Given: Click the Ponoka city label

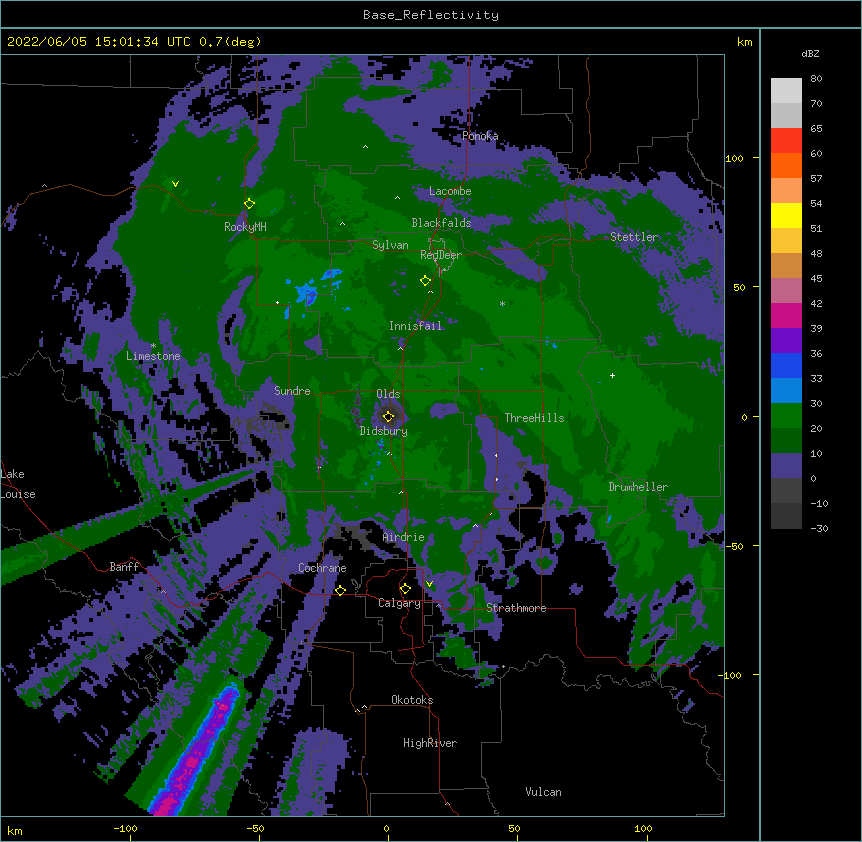Looking at the screenshot, I should coord(480,136).
